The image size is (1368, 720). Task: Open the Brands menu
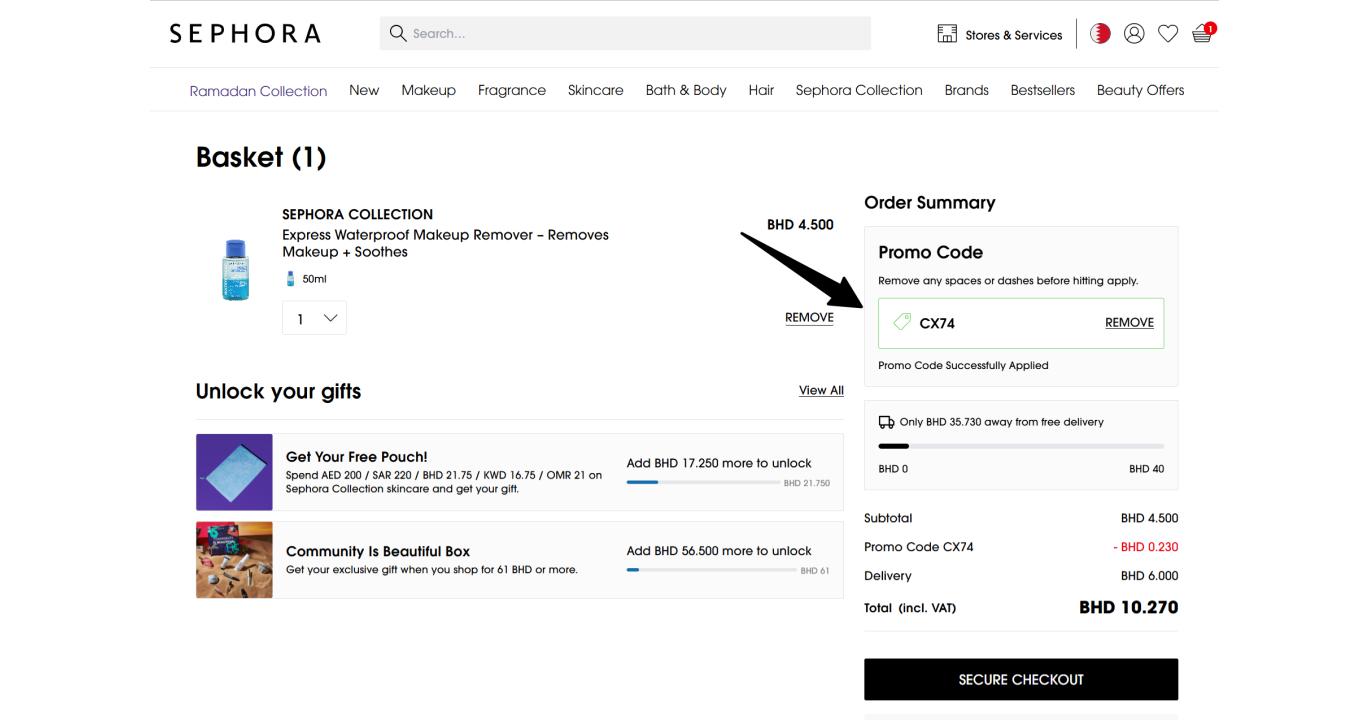pyautogui.click(x=967, y=90)
